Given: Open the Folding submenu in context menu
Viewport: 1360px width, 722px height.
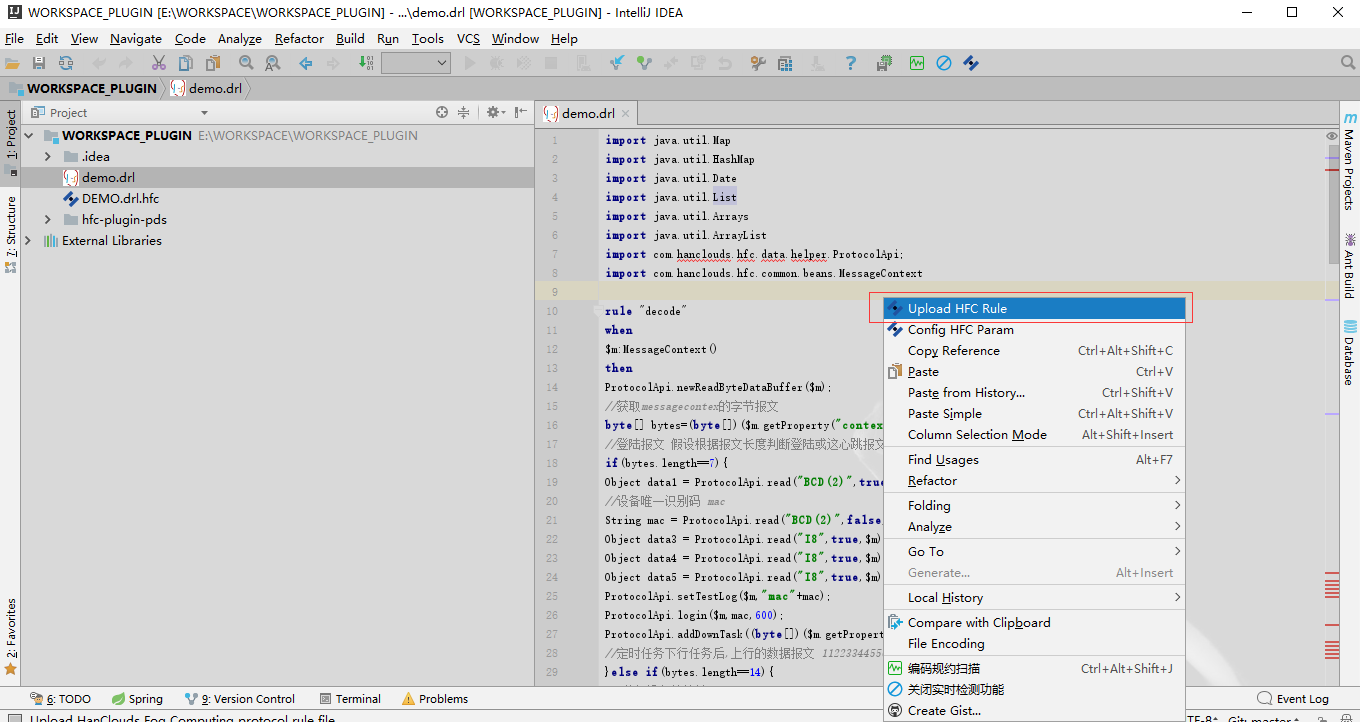Looking at the screenshot, I should click(x=1034, y=506).
